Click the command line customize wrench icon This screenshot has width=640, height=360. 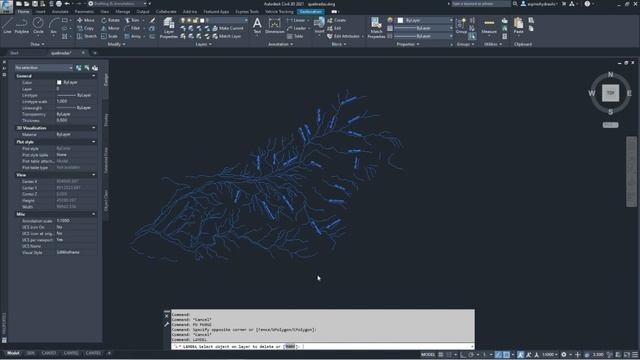tap(167, 324)
